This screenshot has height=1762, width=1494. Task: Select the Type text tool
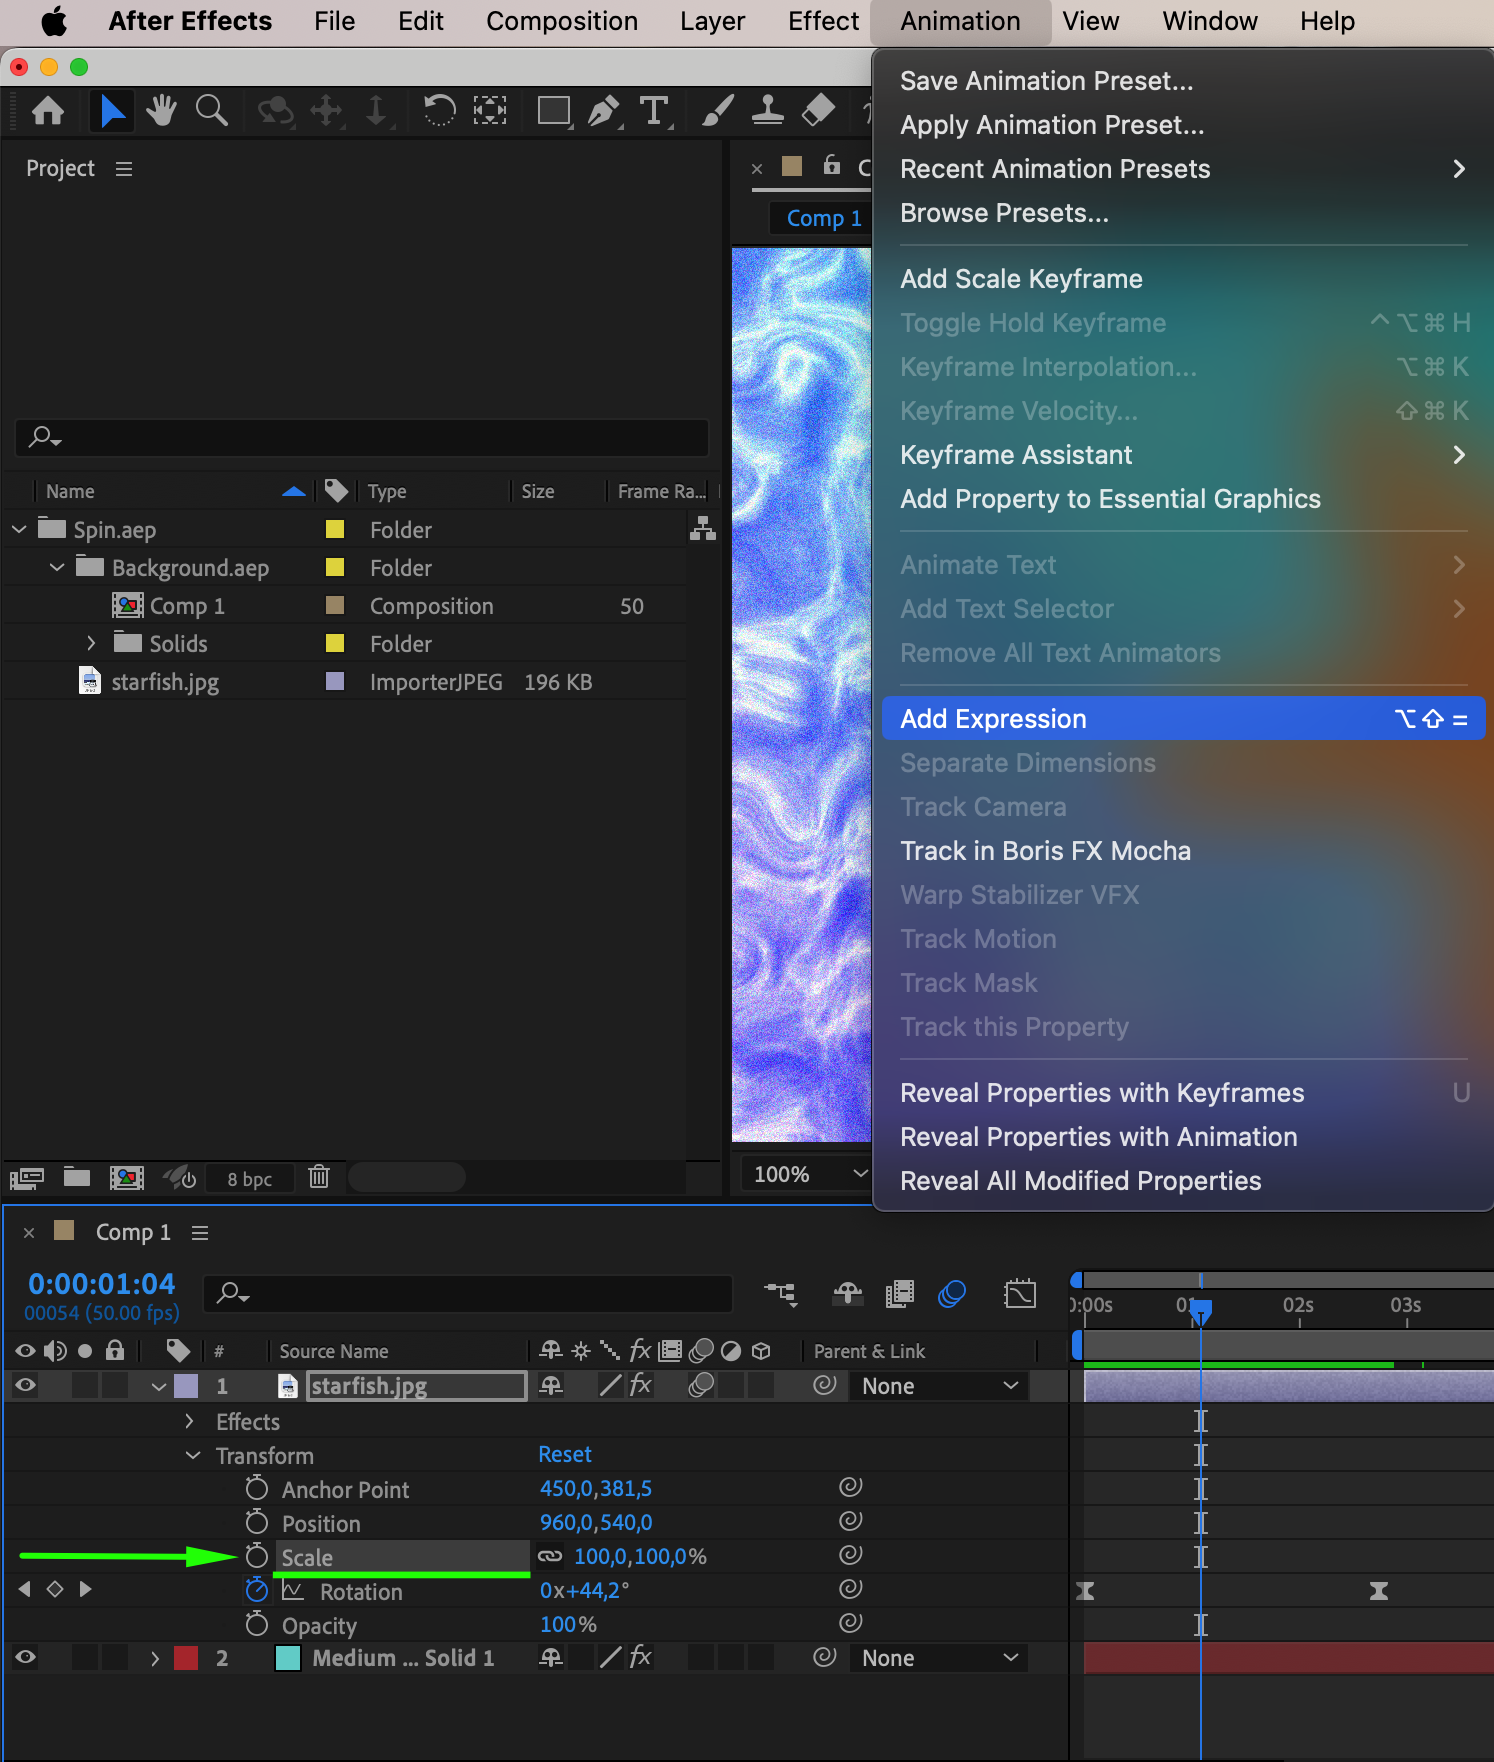tap(654, 110)
